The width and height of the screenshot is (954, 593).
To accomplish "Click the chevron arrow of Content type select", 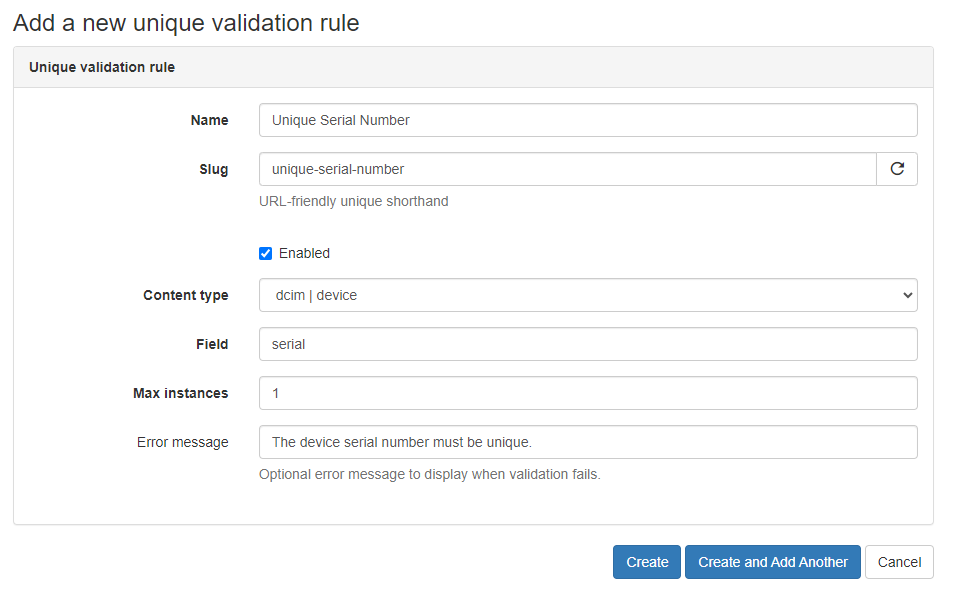I will [x=907, y=295].
